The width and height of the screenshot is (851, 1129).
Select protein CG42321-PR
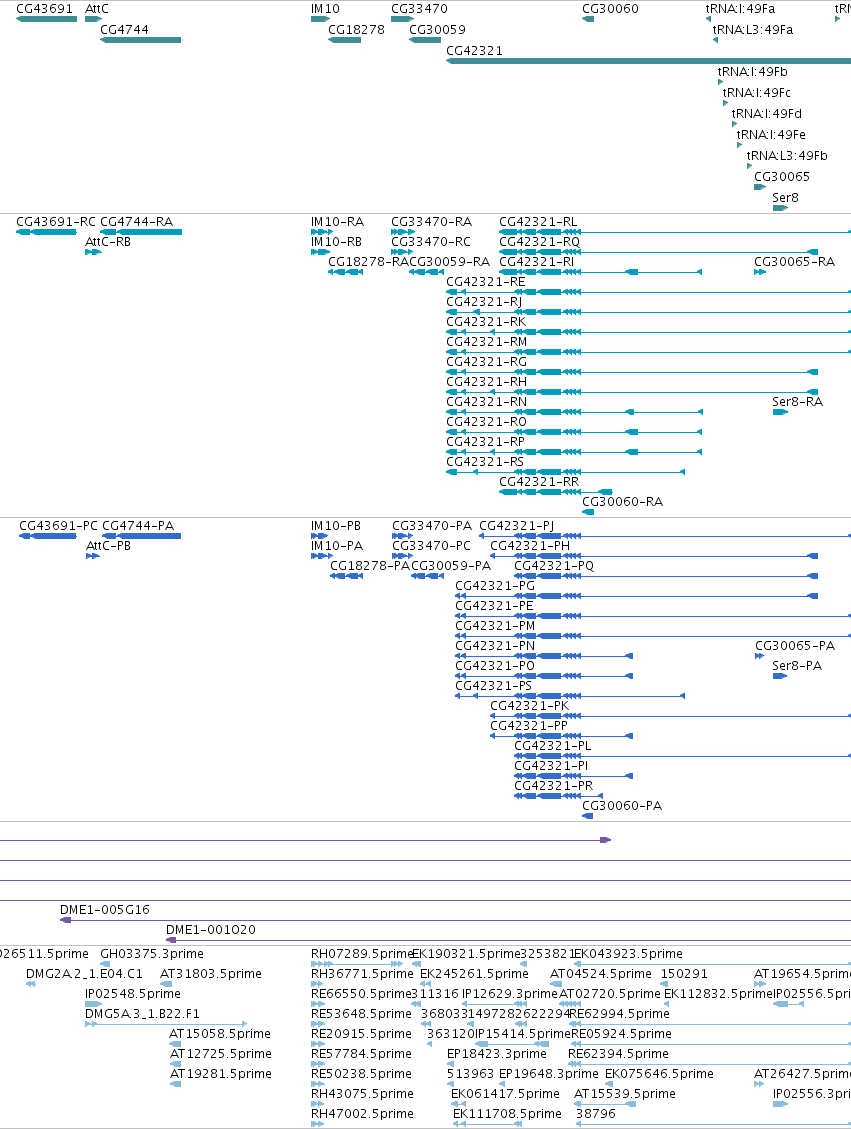(559, 796)
